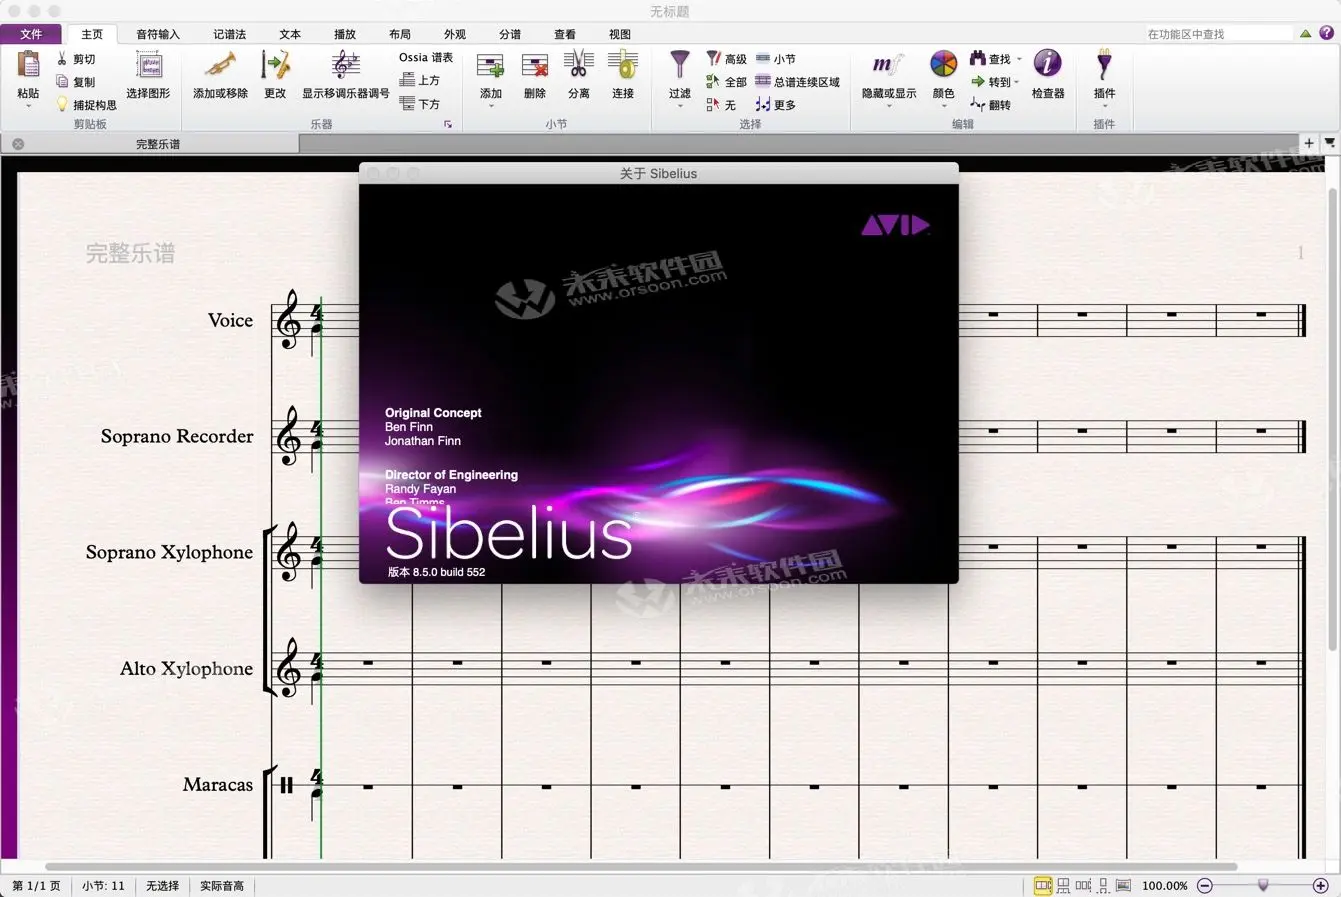Open Add or Remove instruments (添加或移除) trumpet
The width and height of the screenshot is (1341, 897).
coord(220,66)
